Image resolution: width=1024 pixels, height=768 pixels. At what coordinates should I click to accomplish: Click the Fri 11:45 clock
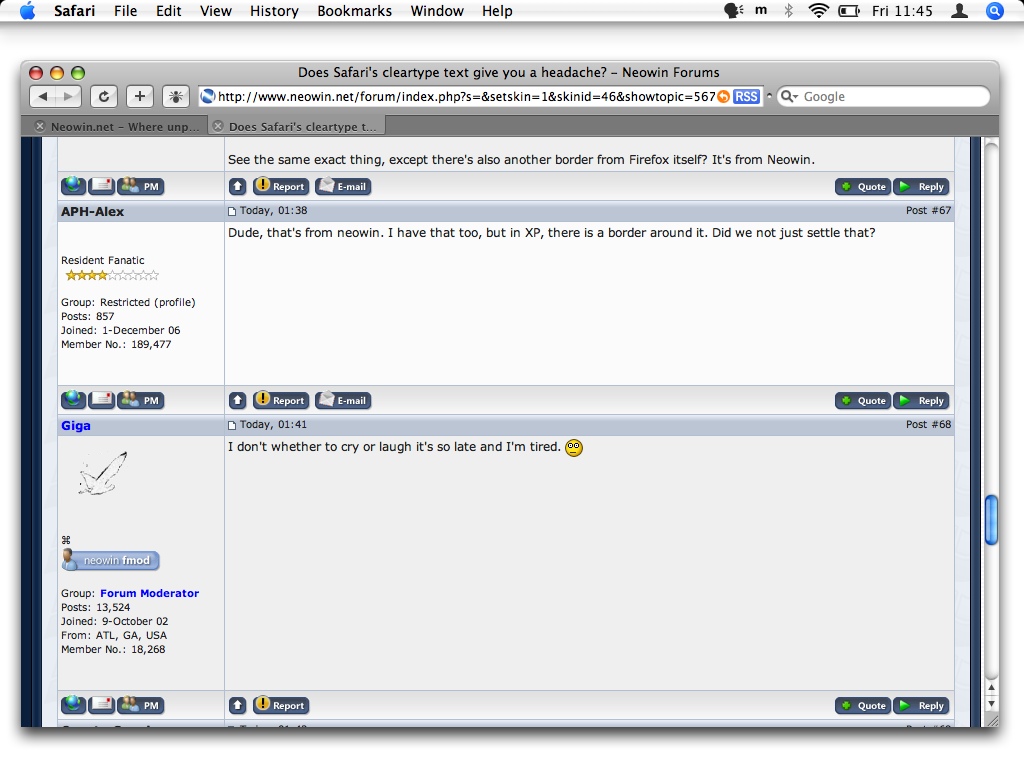coord(902,11)
